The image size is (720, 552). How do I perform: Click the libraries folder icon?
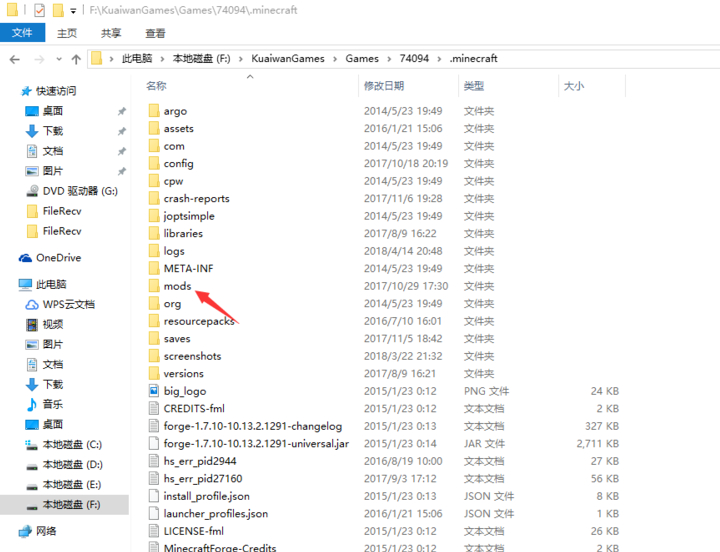point(154,233)
